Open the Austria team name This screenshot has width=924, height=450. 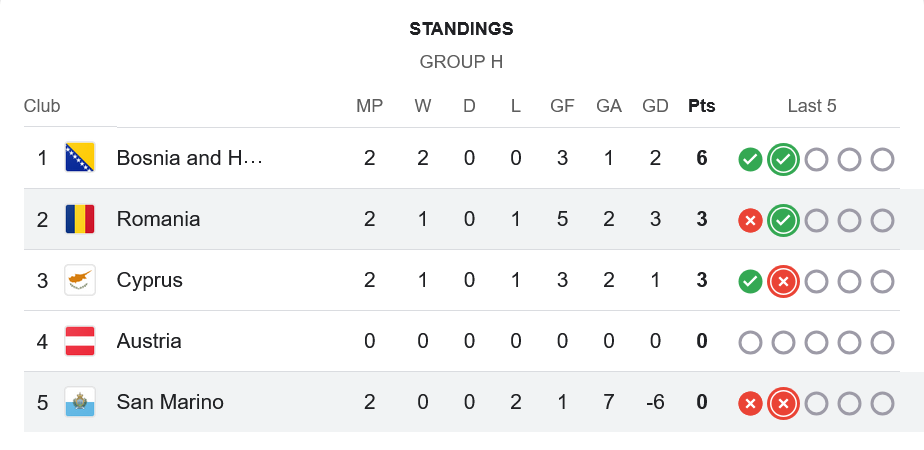click(x=149, y=341)
